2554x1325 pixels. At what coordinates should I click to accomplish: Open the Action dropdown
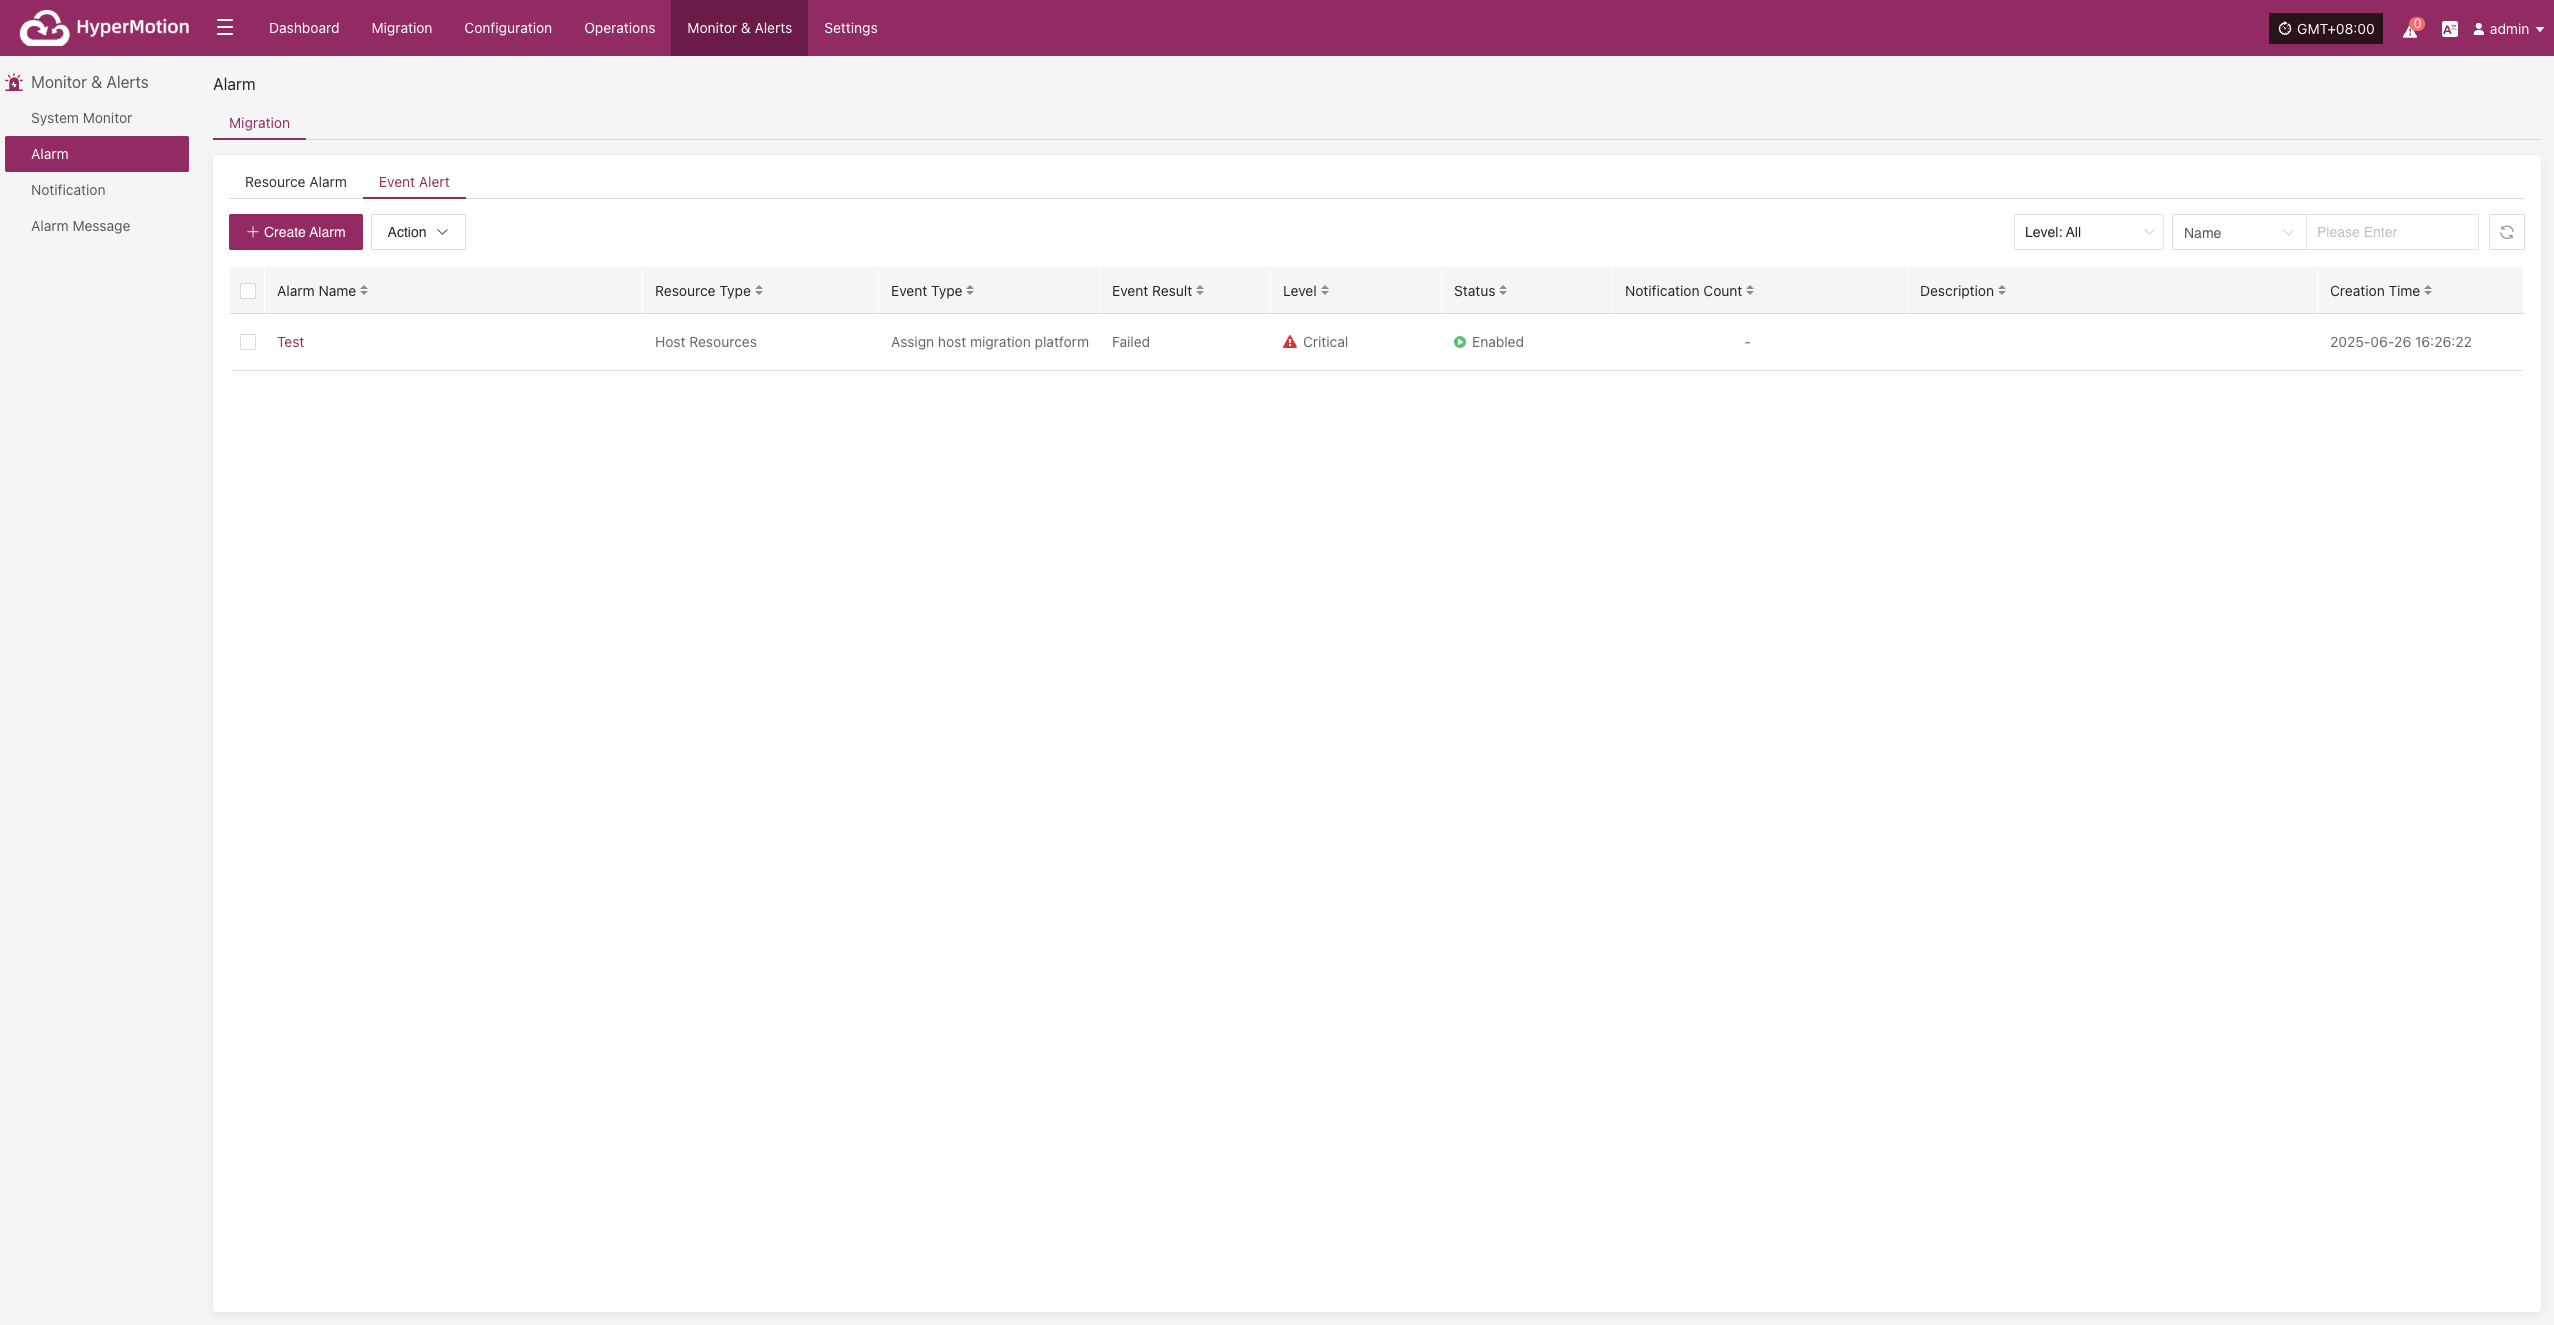click(418, 232)
